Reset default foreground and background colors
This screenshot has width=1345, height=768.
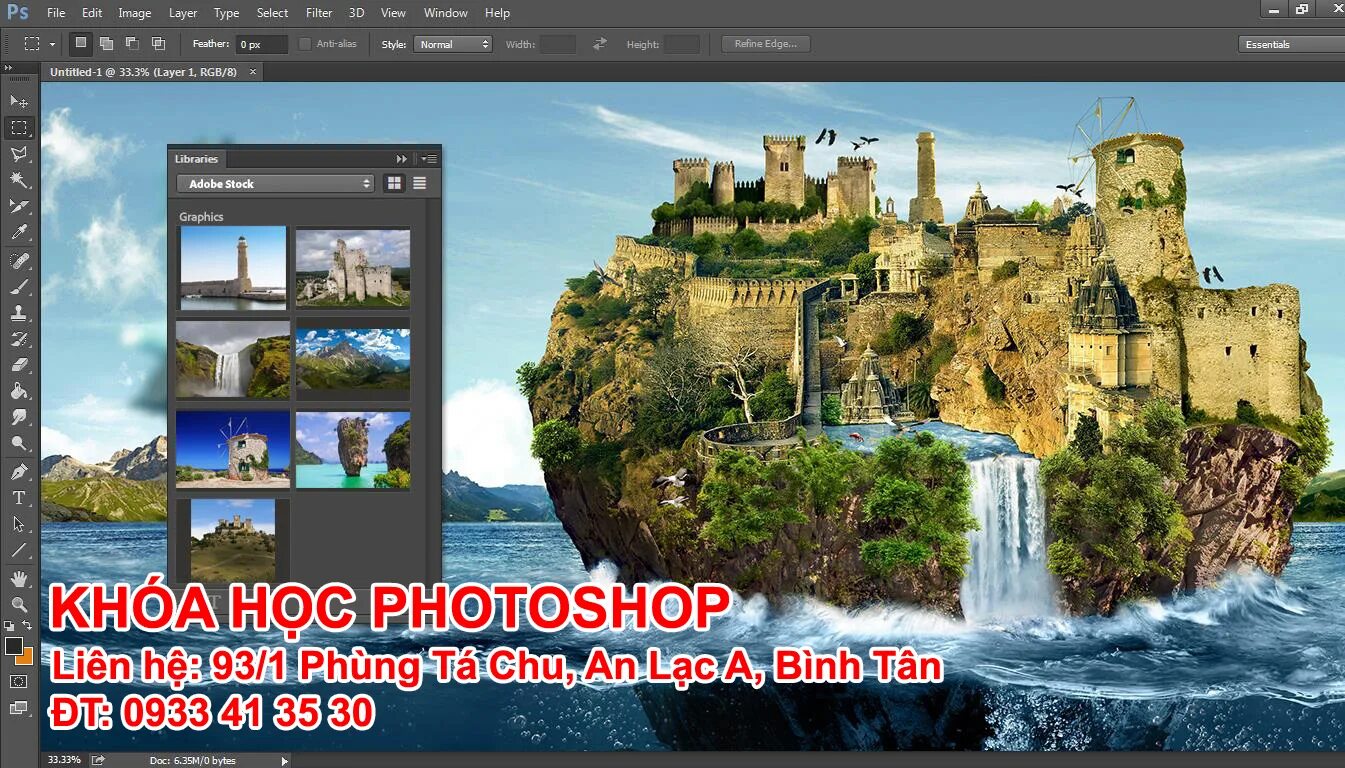pos(9,626)
